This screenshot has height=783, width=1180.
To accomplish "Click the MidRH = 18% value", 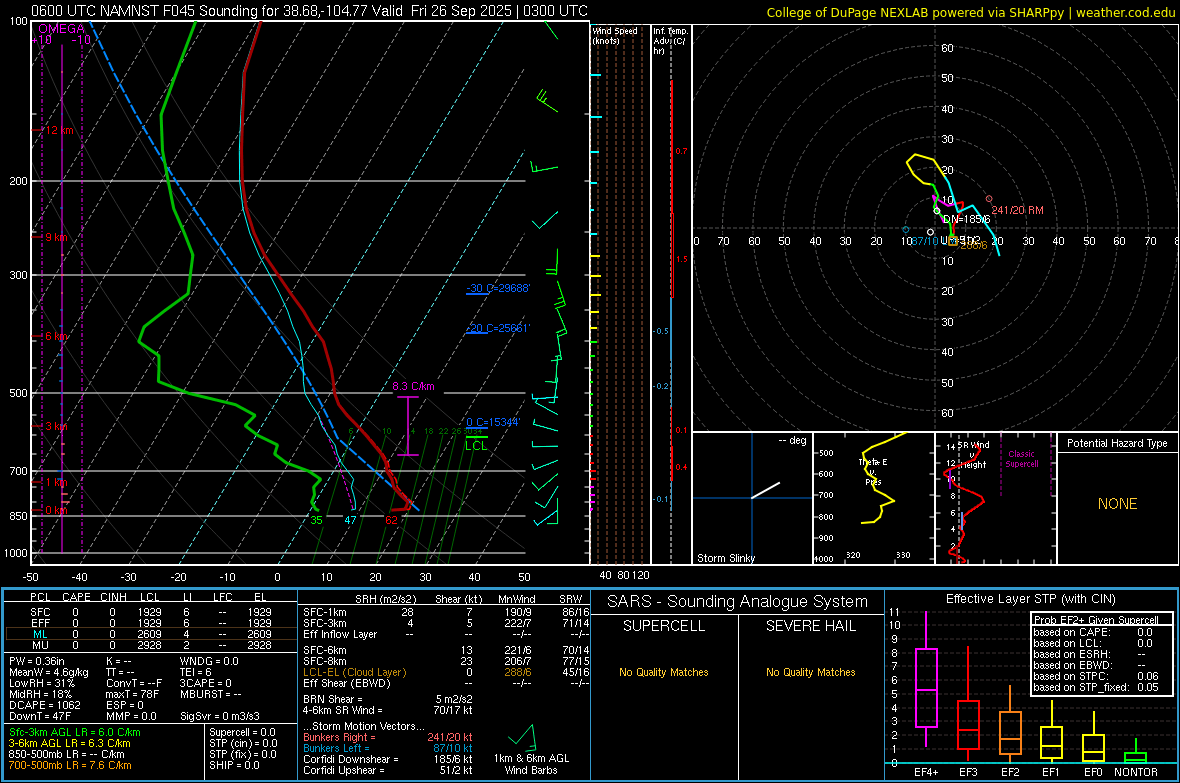I will point(40,693).
